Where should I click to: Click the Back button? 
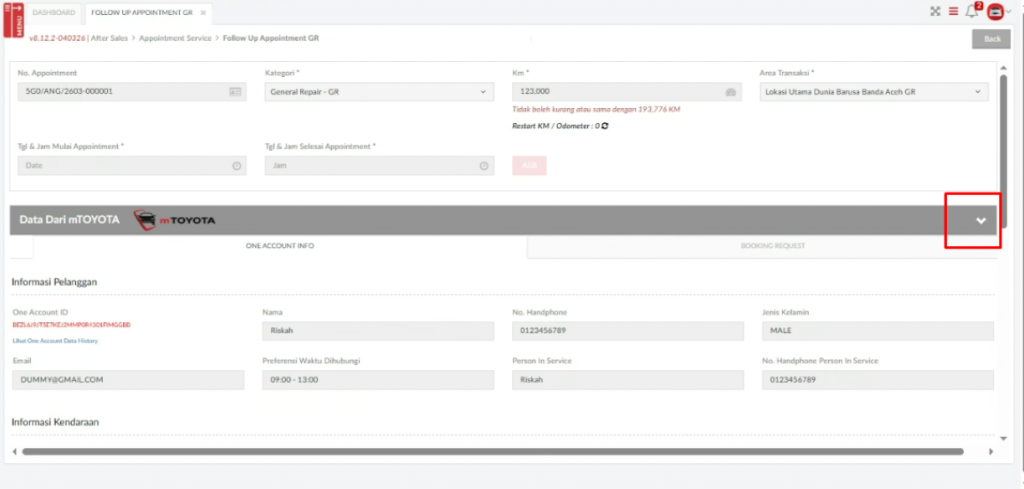click(x=991, y=39)
